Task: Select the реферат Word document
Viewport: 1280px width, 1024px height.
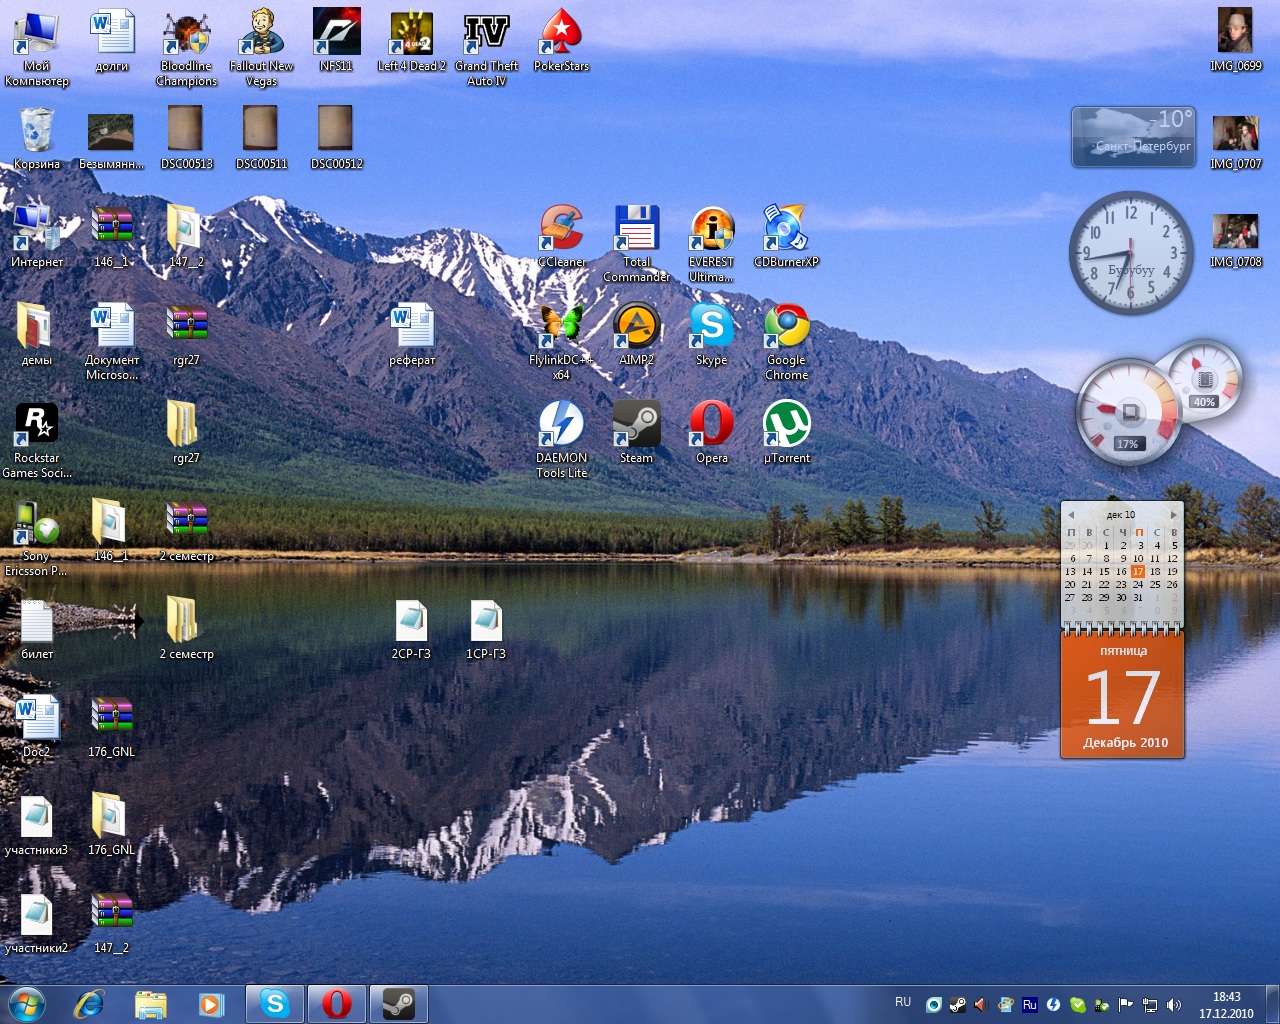Action: pyautogui.click(x=412, y=334)
